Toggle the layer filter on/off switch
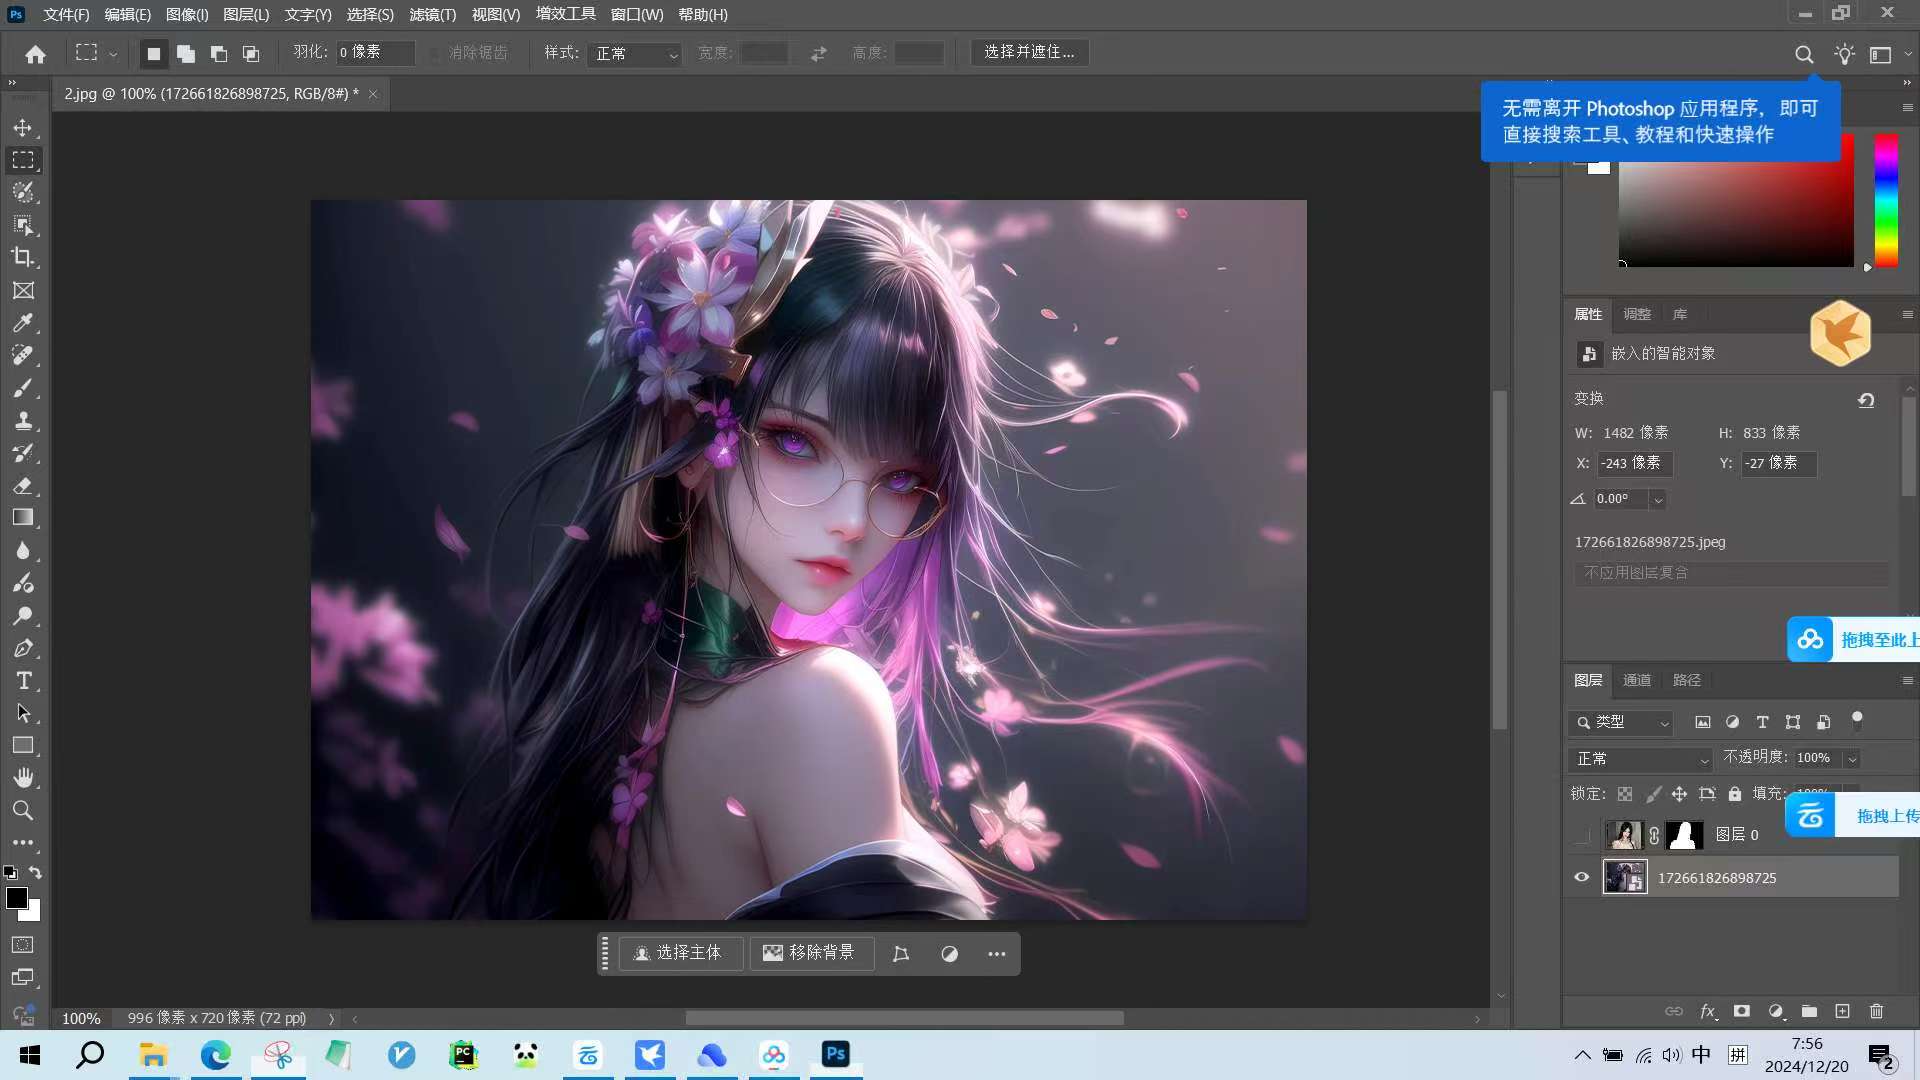Viewport: 1920px width, 1080px height. (1857, 720)
